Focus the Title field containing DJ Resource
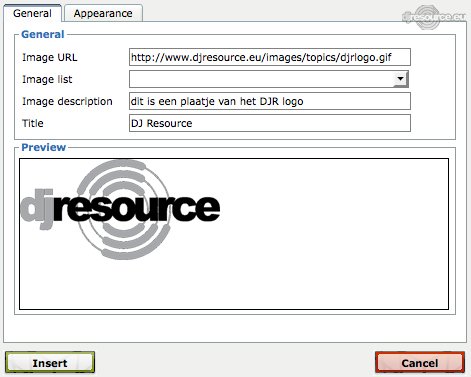The image size is (471, 377). coord(270,123)
